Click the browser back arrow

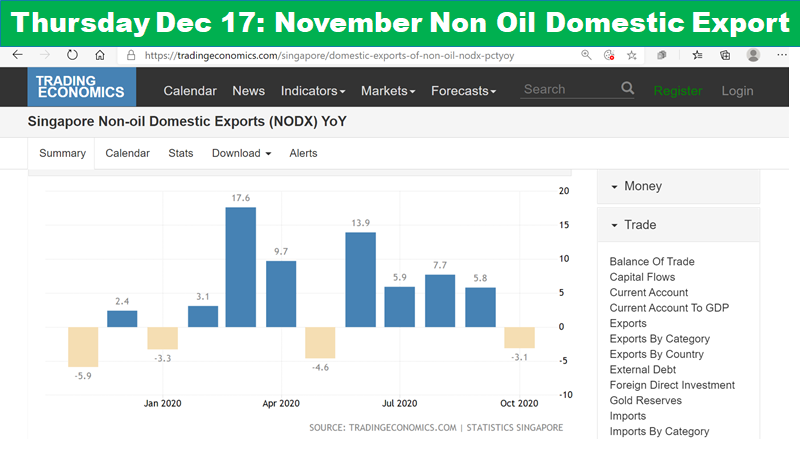pyautogui.click(x=18, y=55)
